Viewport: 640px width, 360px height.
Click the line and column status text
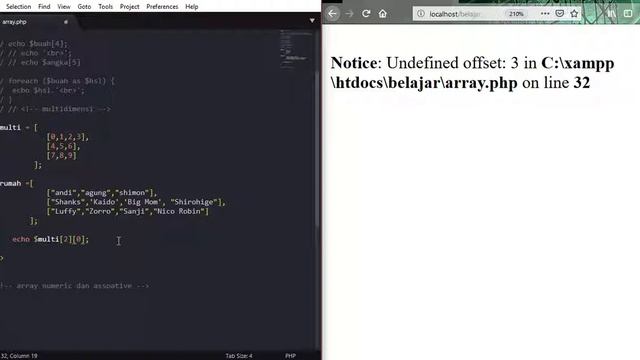point(19,356)
